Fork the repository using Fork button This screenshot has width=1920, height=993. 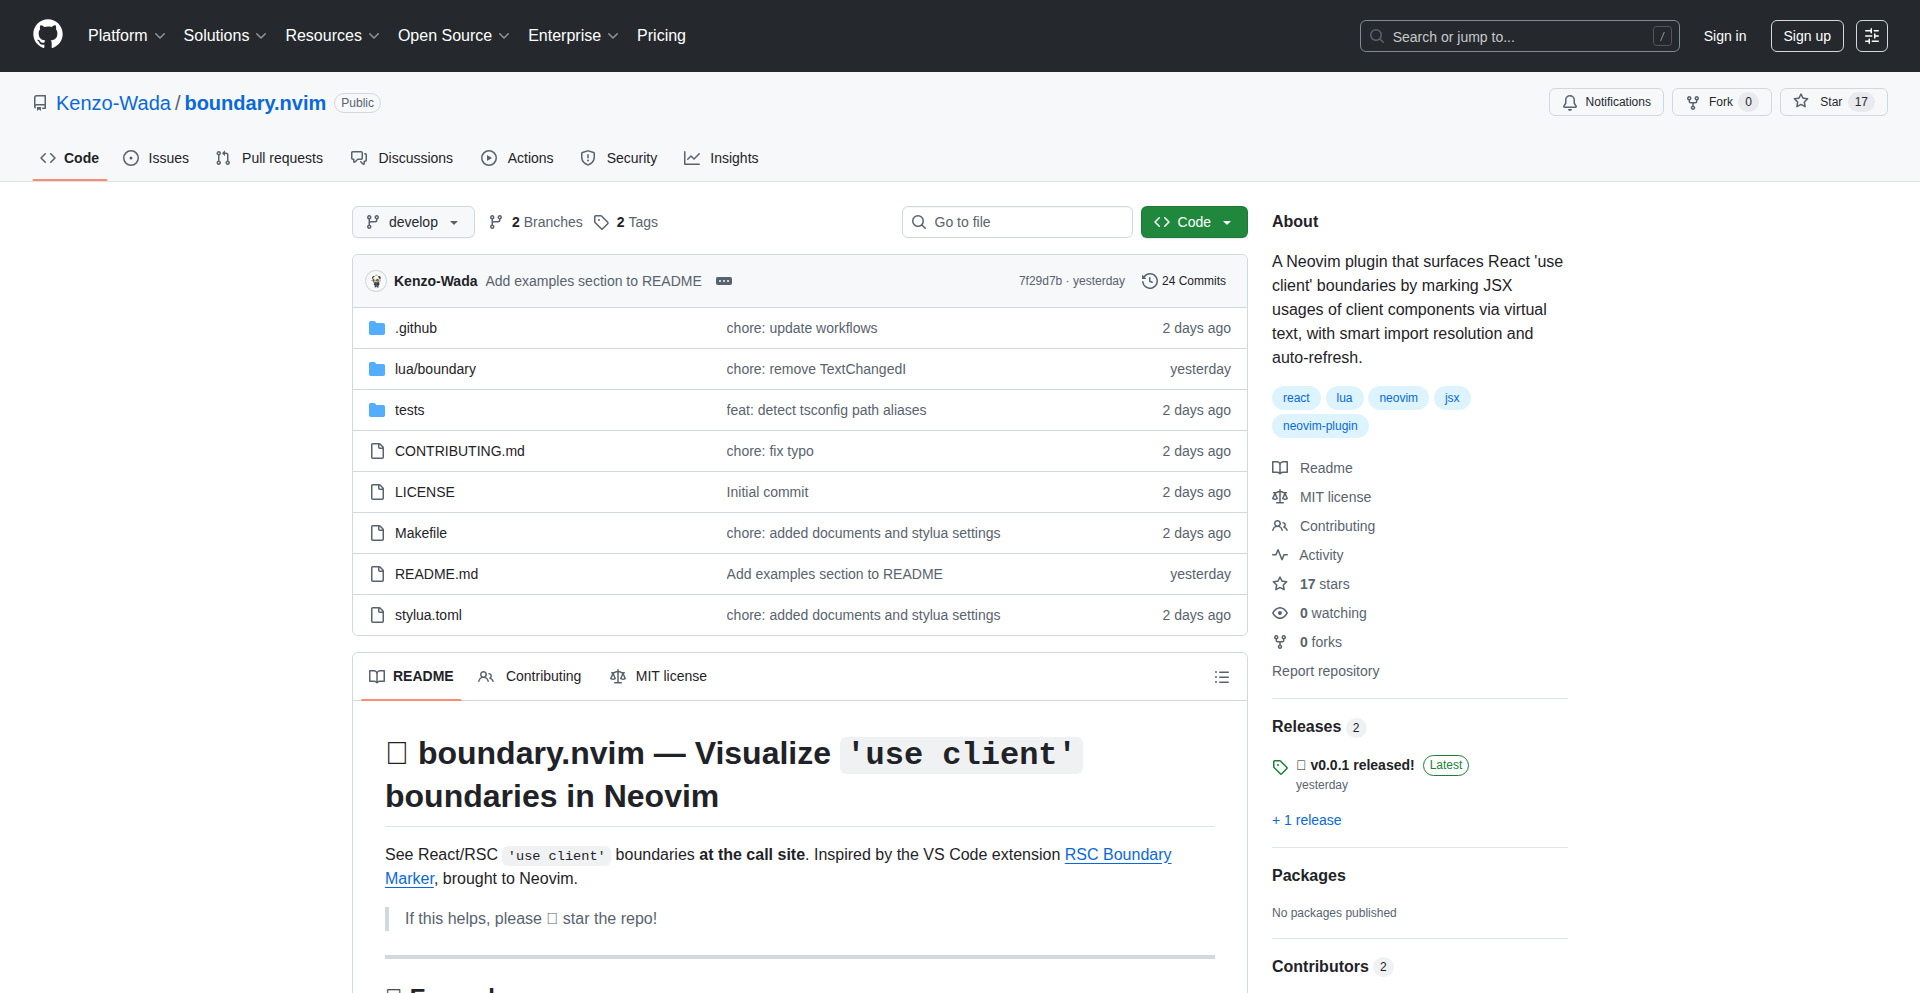coord(1721,102)
